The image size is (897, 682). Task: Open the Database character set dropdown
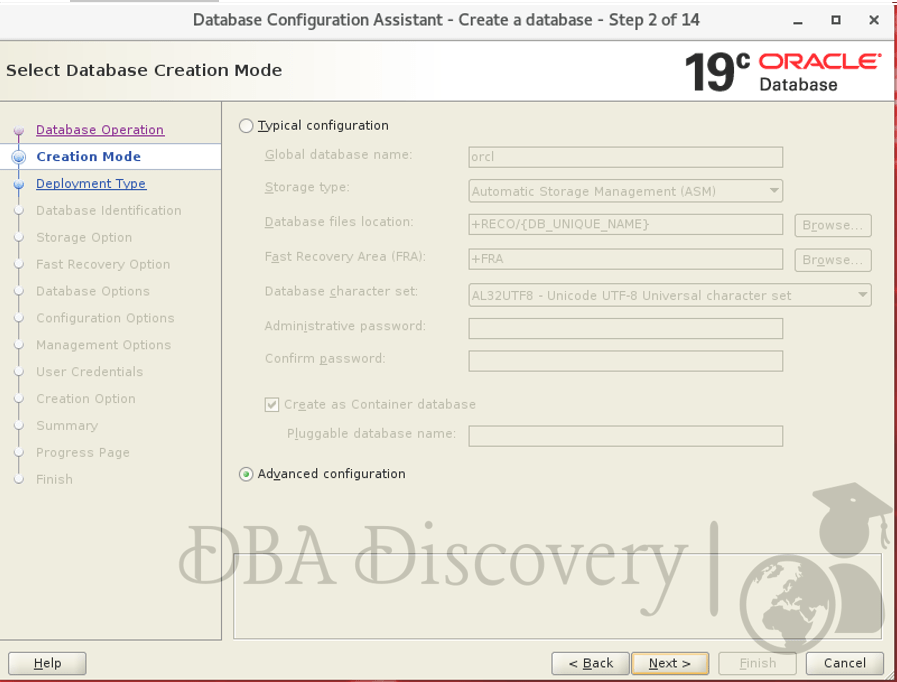point(670,295)
